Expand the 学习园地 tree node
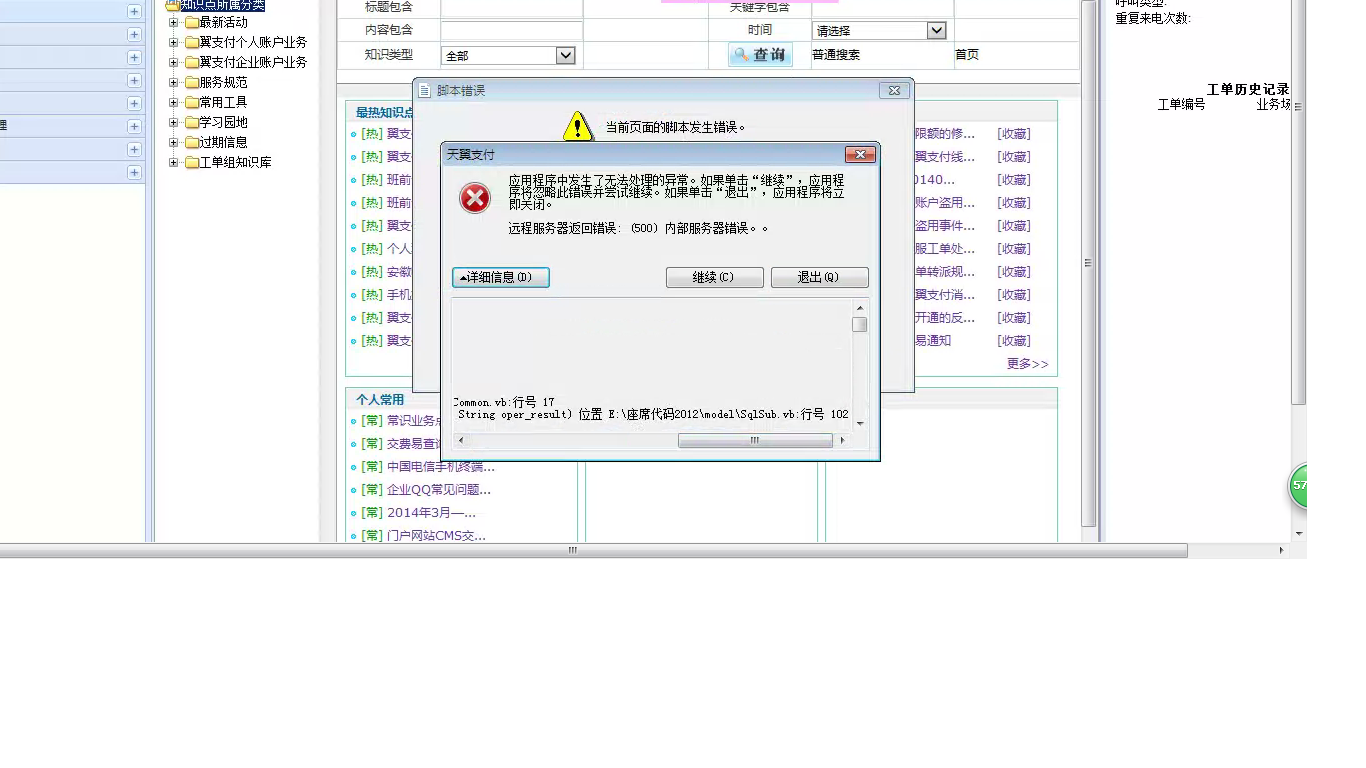Image resolution: width=1366 pixels, height=768 pixels. point(173,122)
